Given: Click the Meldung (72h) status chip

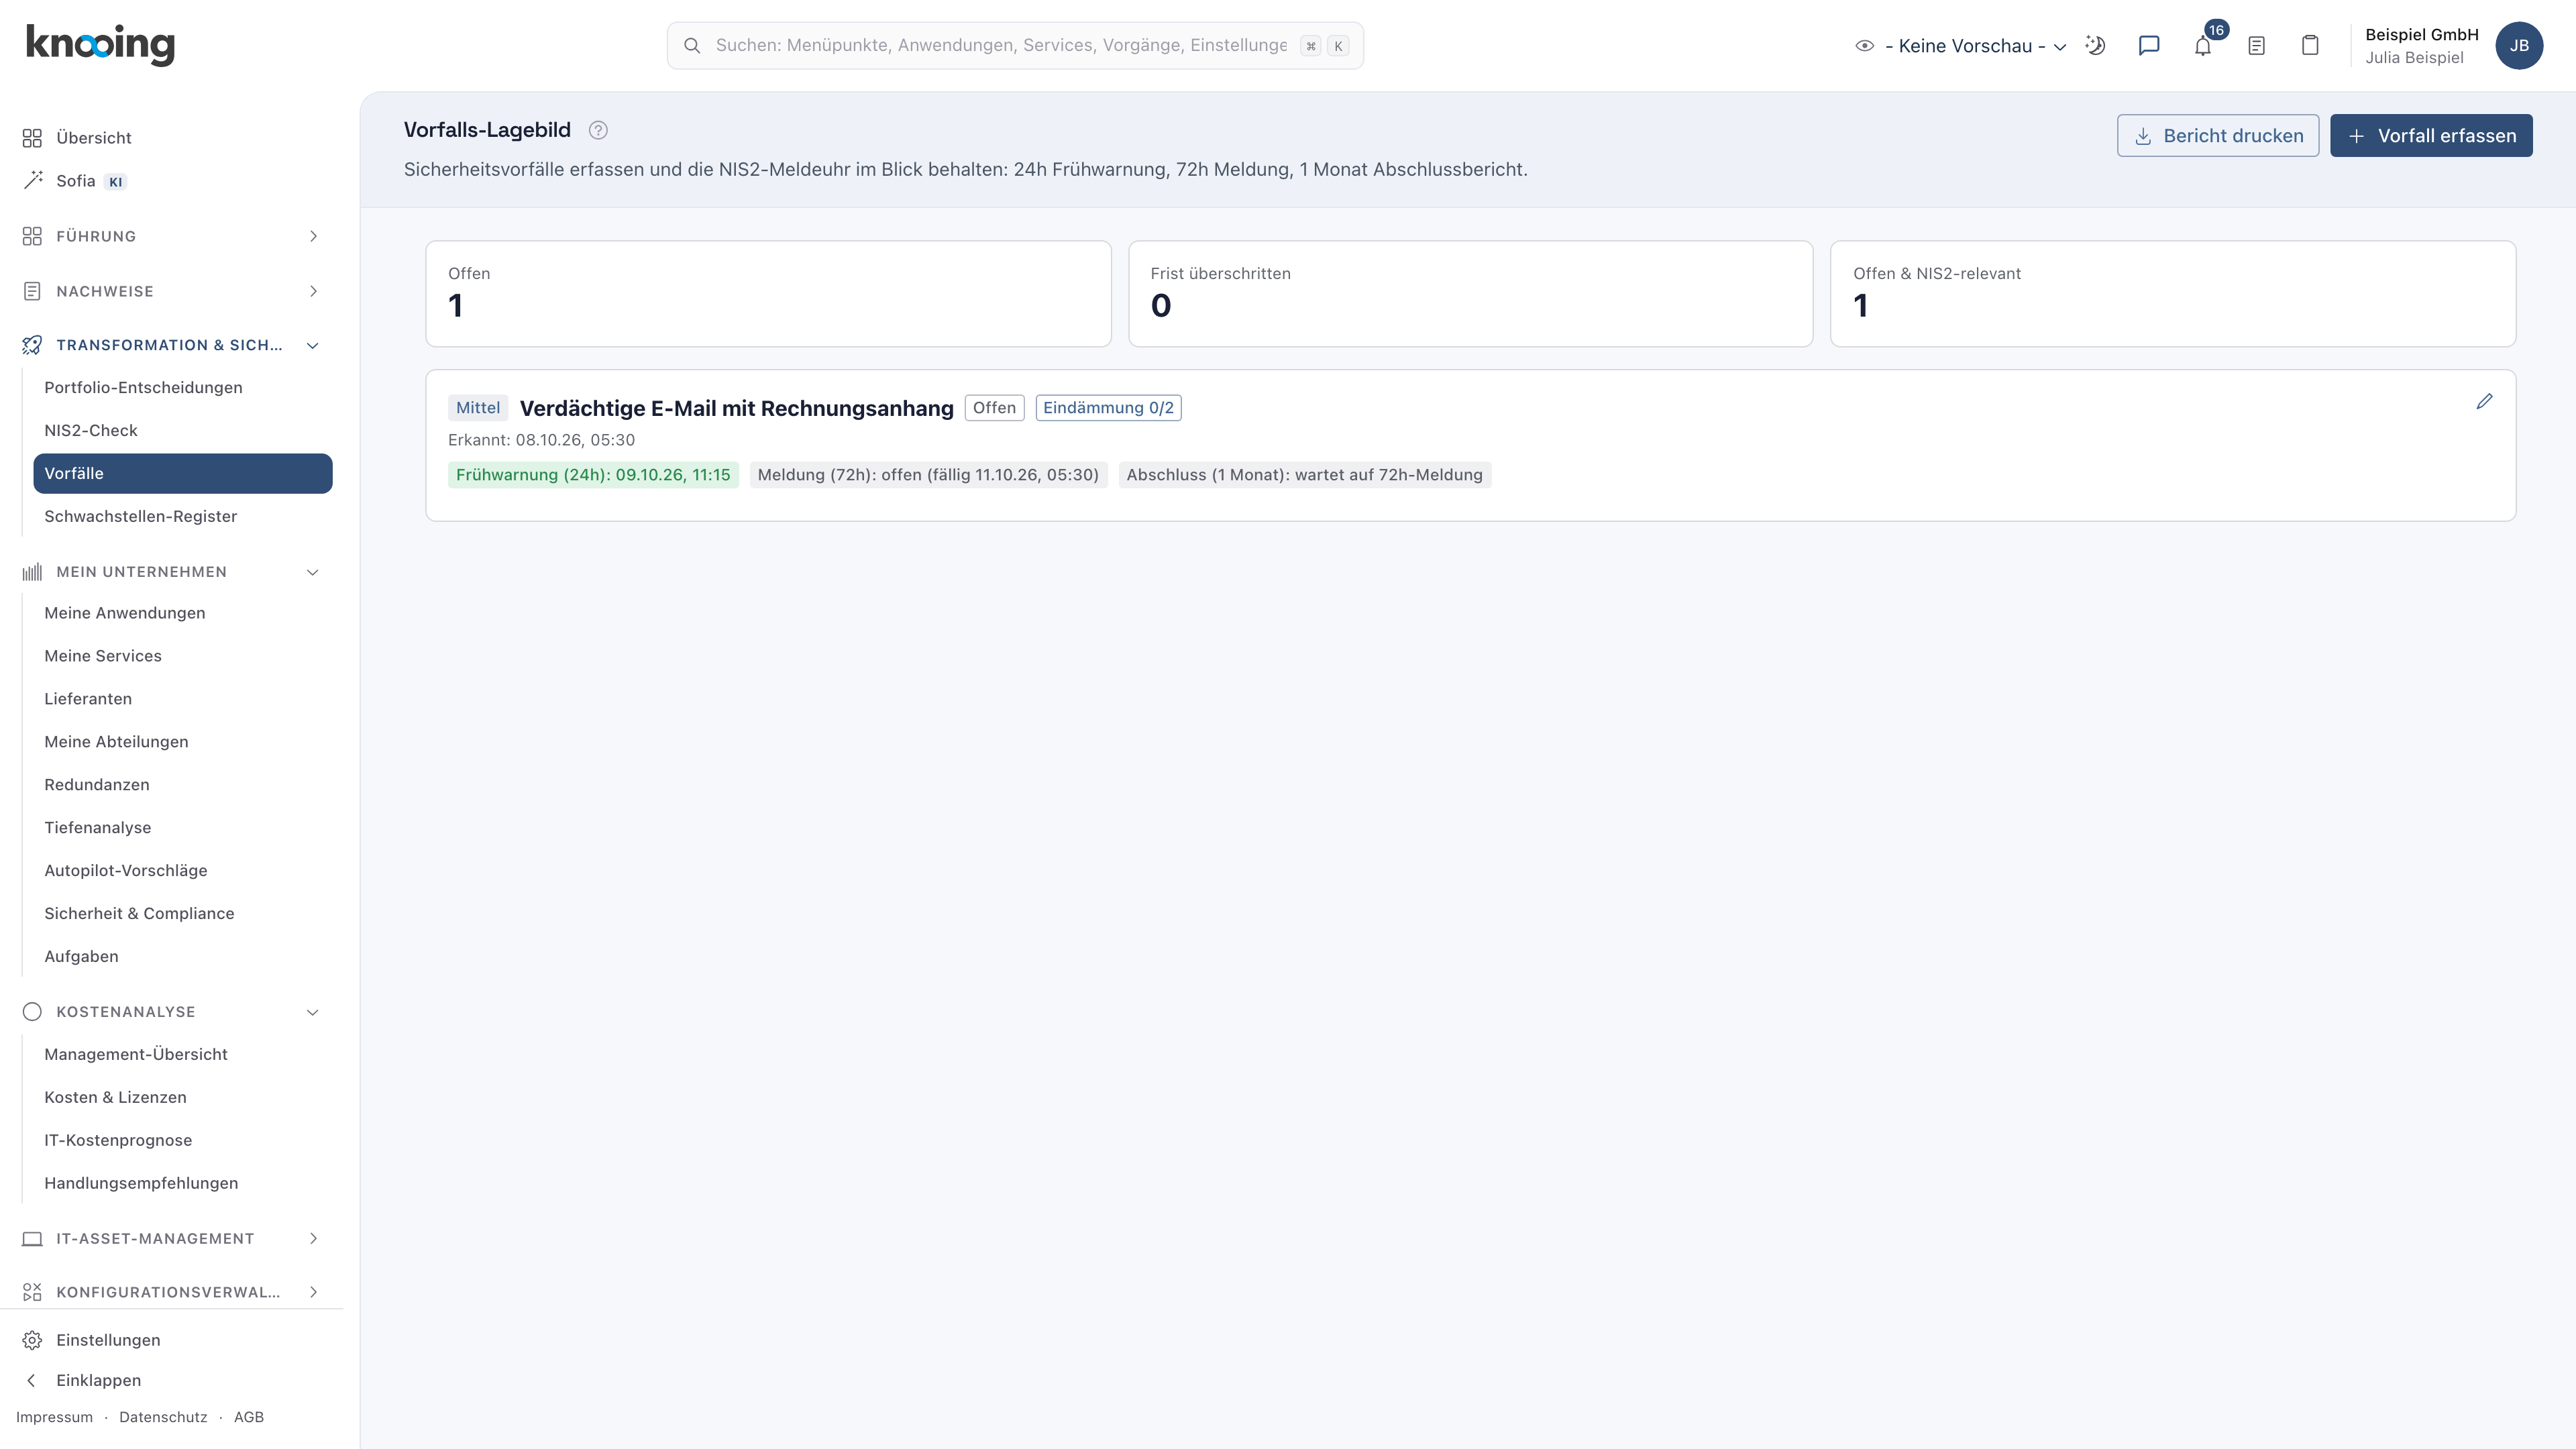Looking at the screenshot, I should click(x=928, y=475).
